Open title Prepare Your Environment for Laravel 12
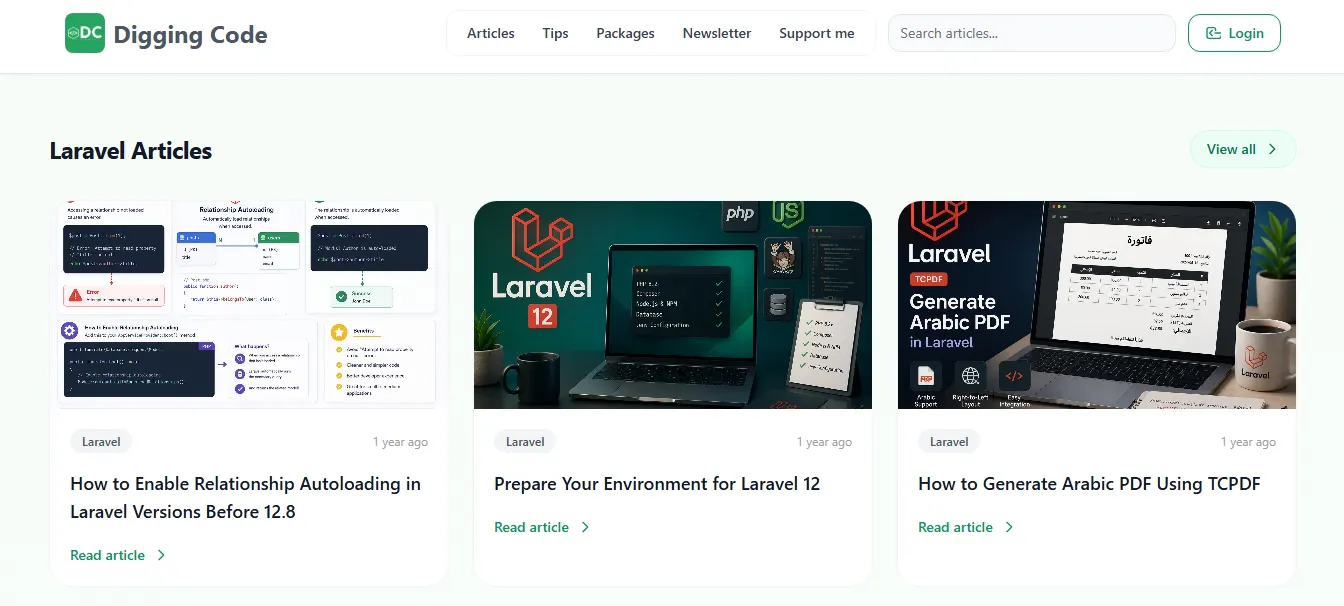 pos(657,484)
